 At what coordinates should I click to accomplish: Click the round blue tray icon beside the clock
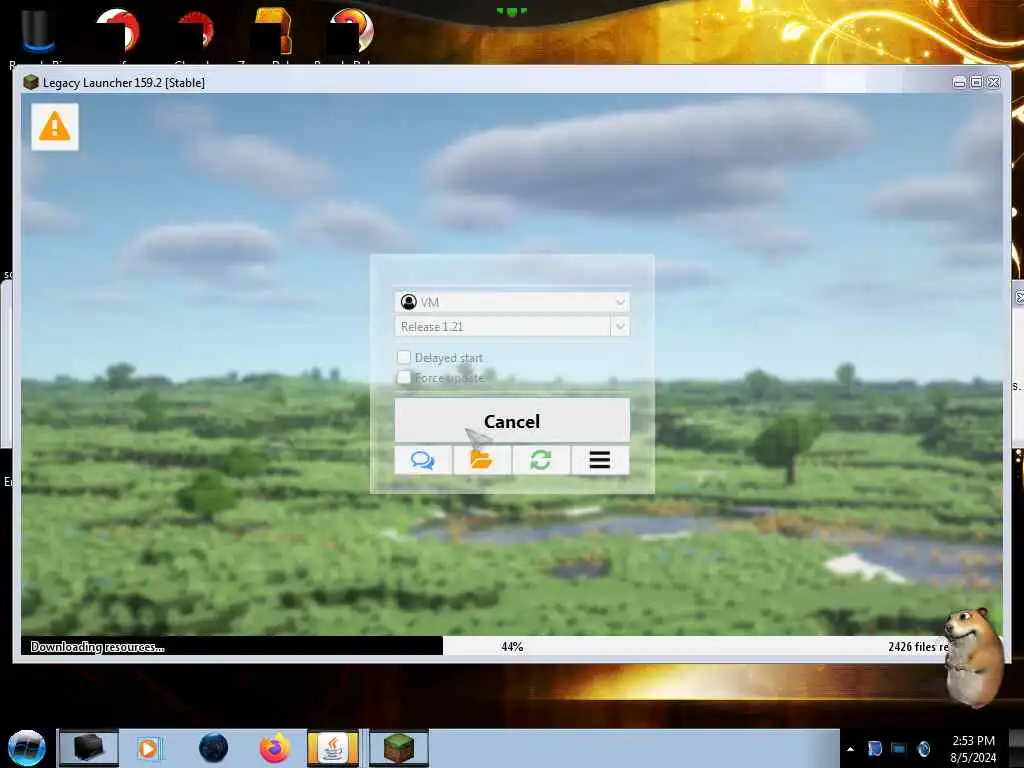(923, 748)
